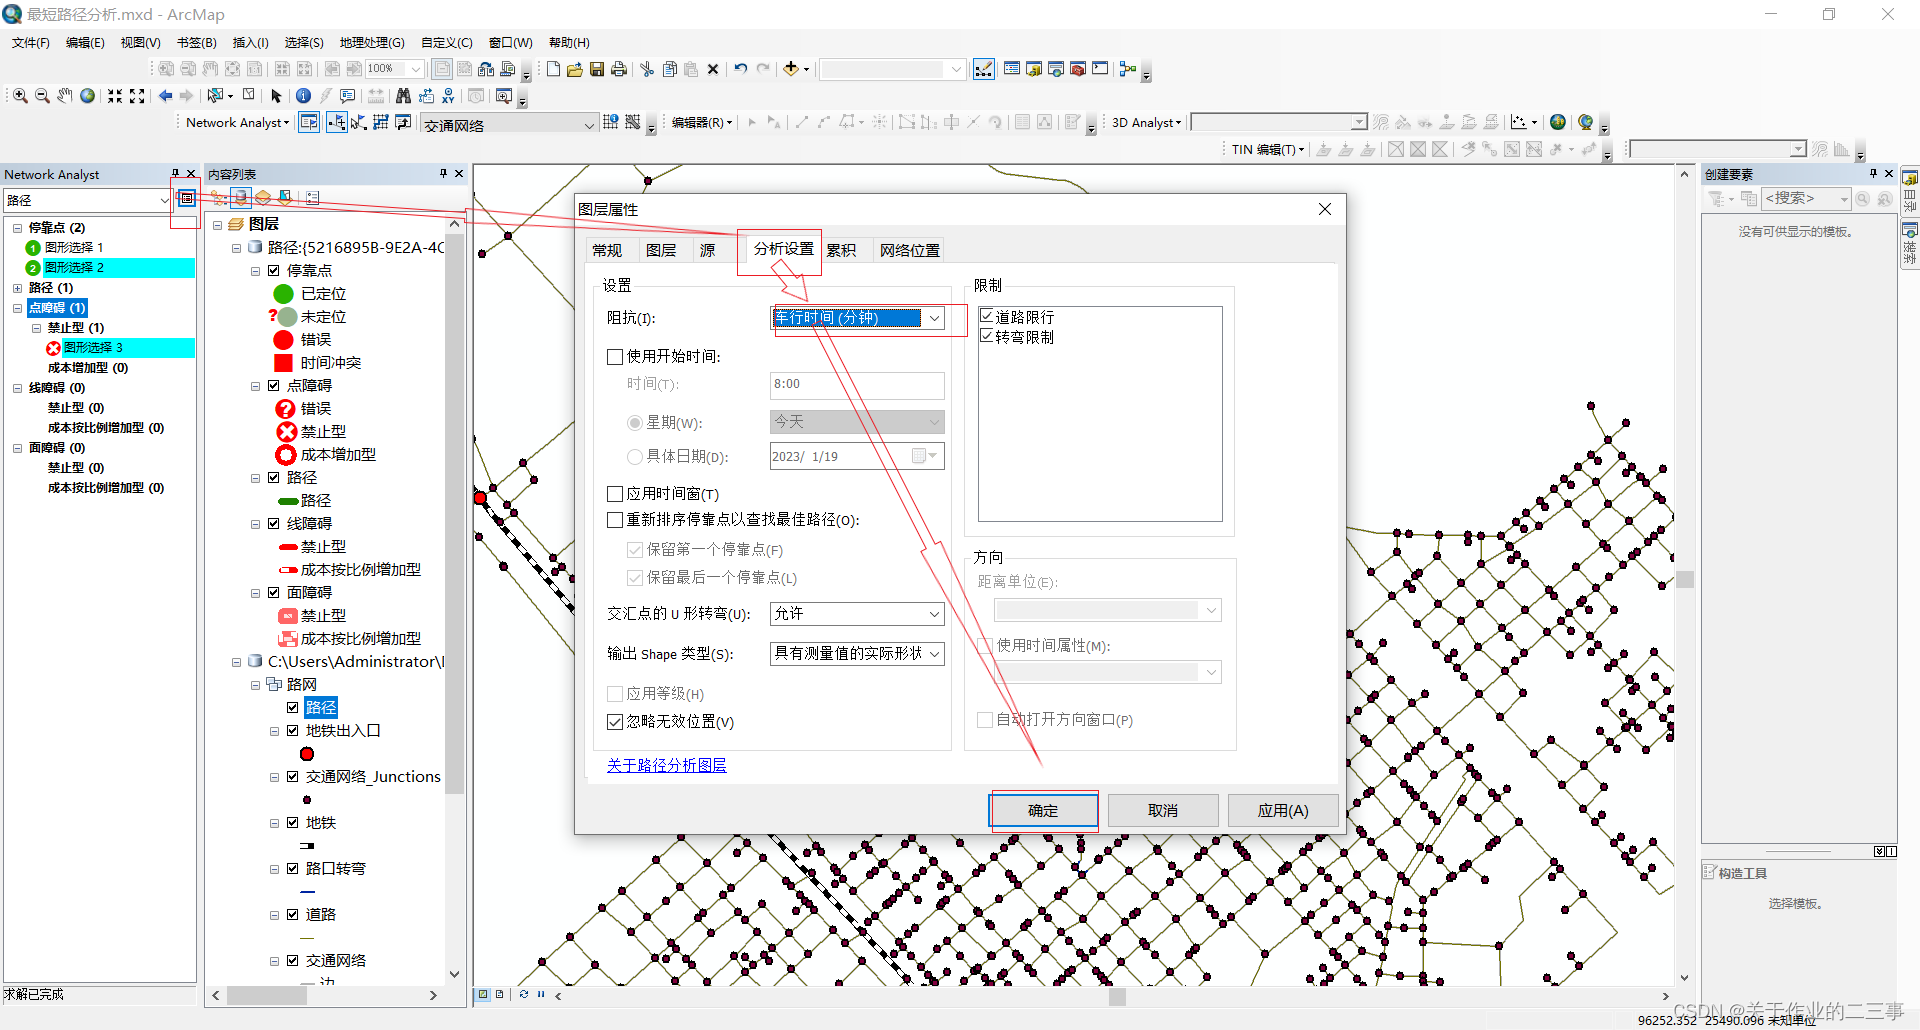Click the Add Data icon
This screenshot has height=1030, width=1920.
click(791, 69)
